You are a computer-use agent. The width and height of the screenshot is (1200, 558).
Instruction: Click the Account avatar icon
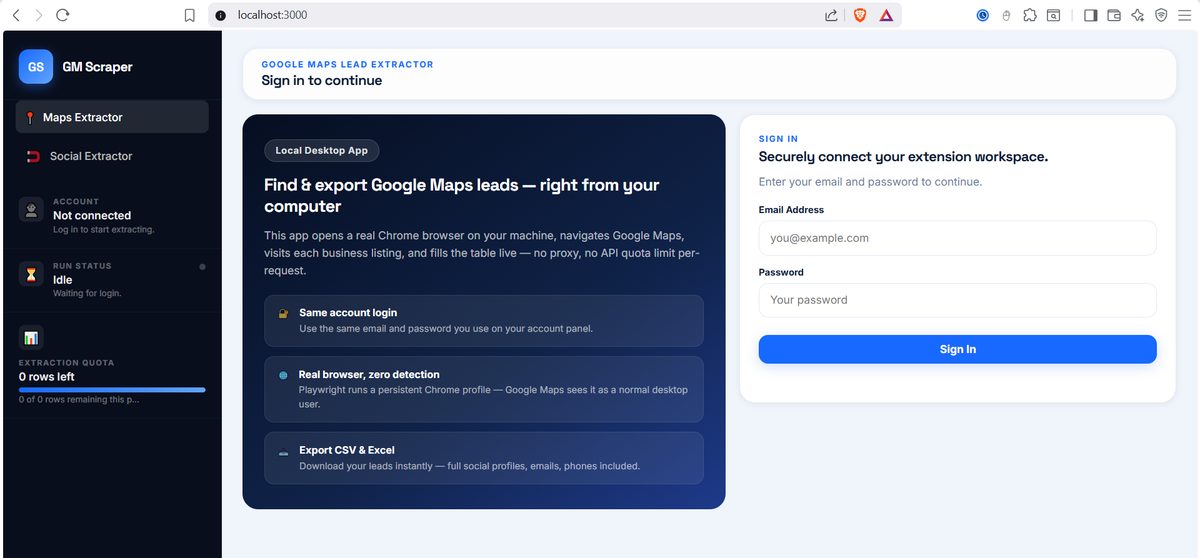pyautogui.click(x=31, y=210)
